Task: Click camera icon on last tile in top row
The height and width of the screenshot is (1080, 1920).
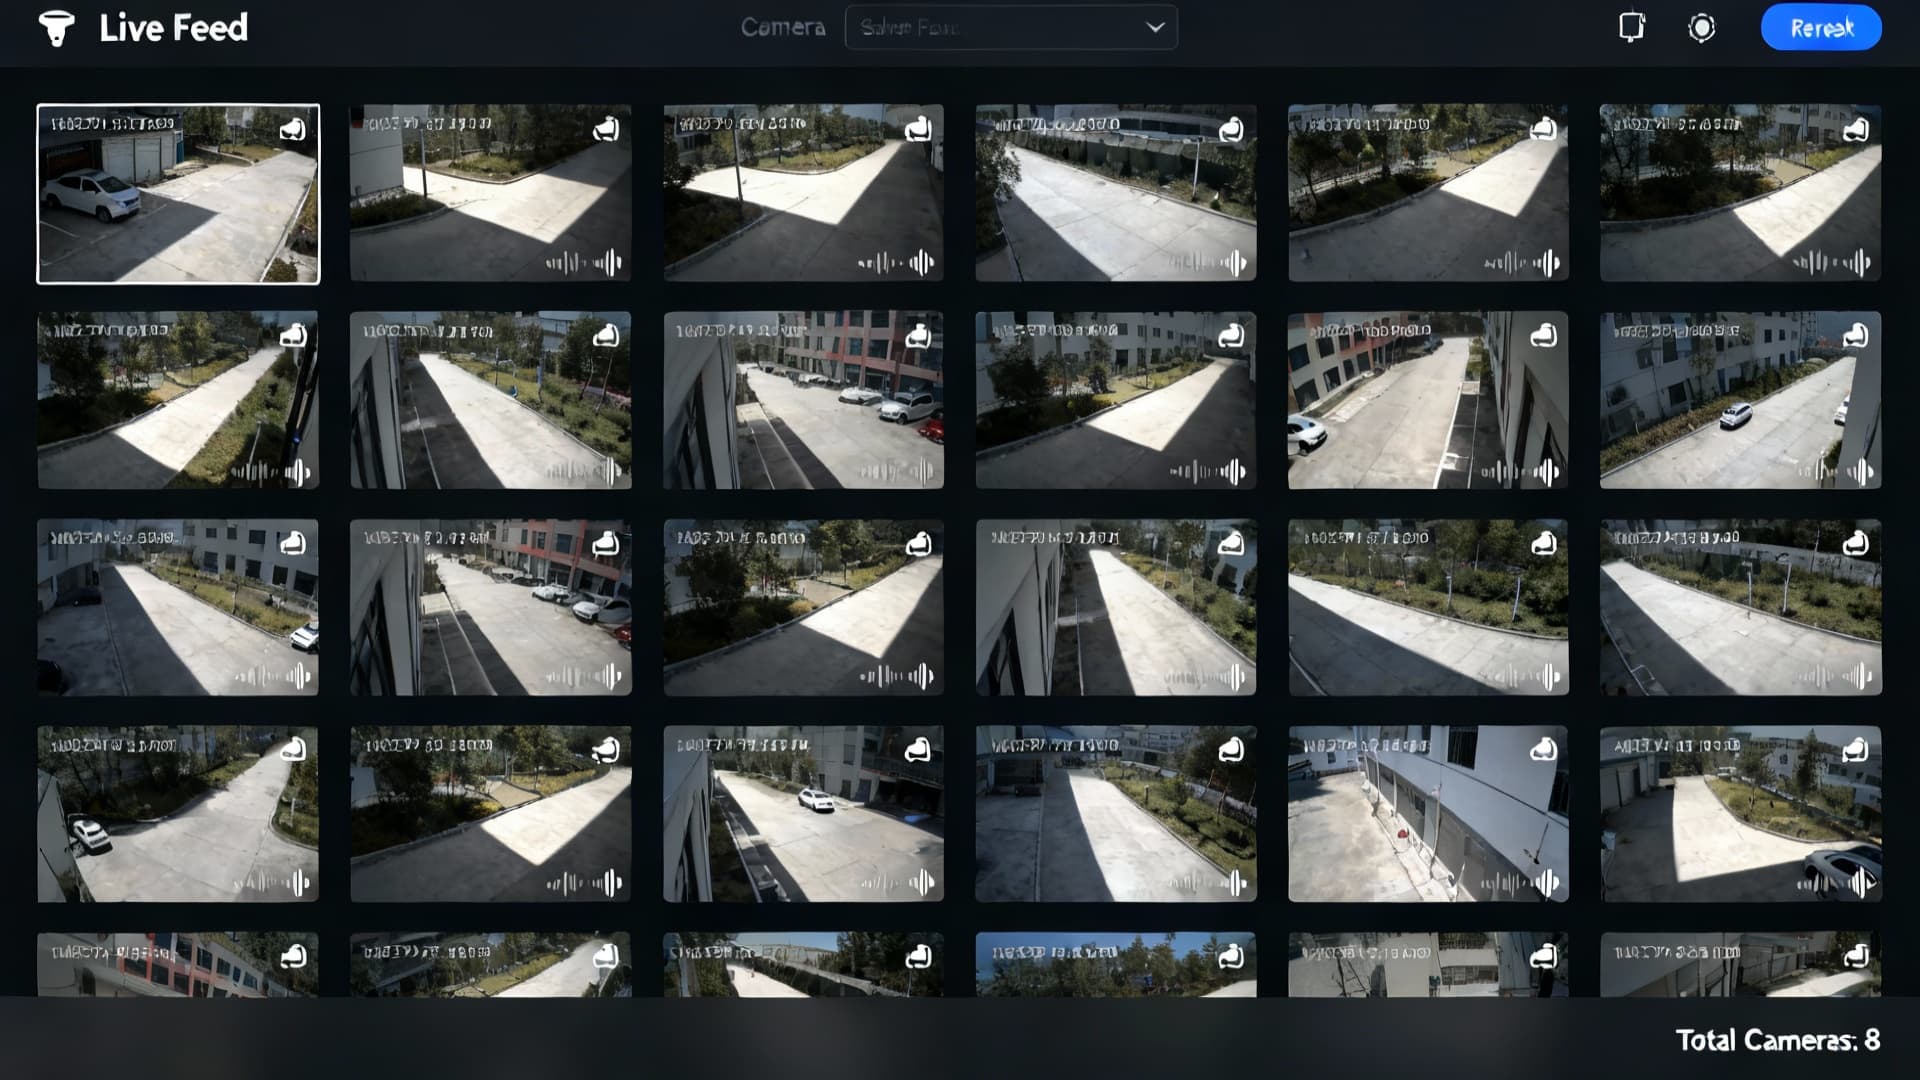Action: tap(1855, 130)
